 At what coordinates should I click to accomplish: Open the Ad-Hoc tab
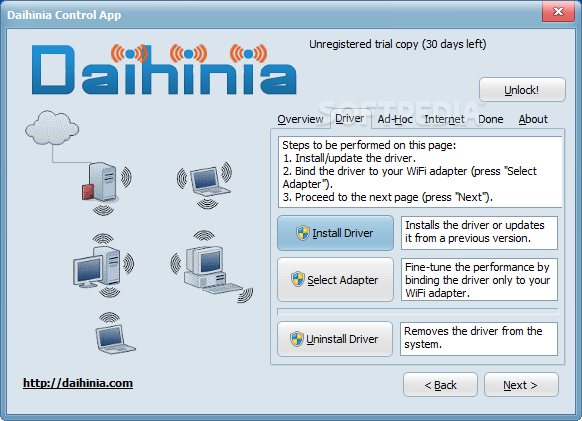click(x=395, y=119)
